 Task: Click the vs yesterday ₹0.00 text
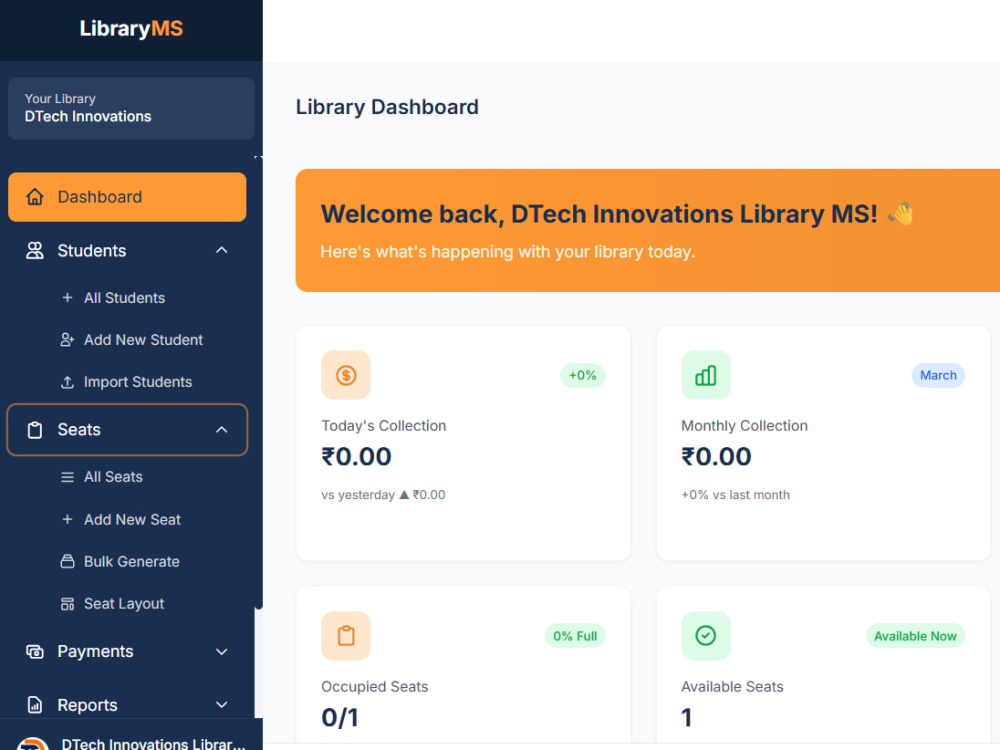(x=383, y=495)
